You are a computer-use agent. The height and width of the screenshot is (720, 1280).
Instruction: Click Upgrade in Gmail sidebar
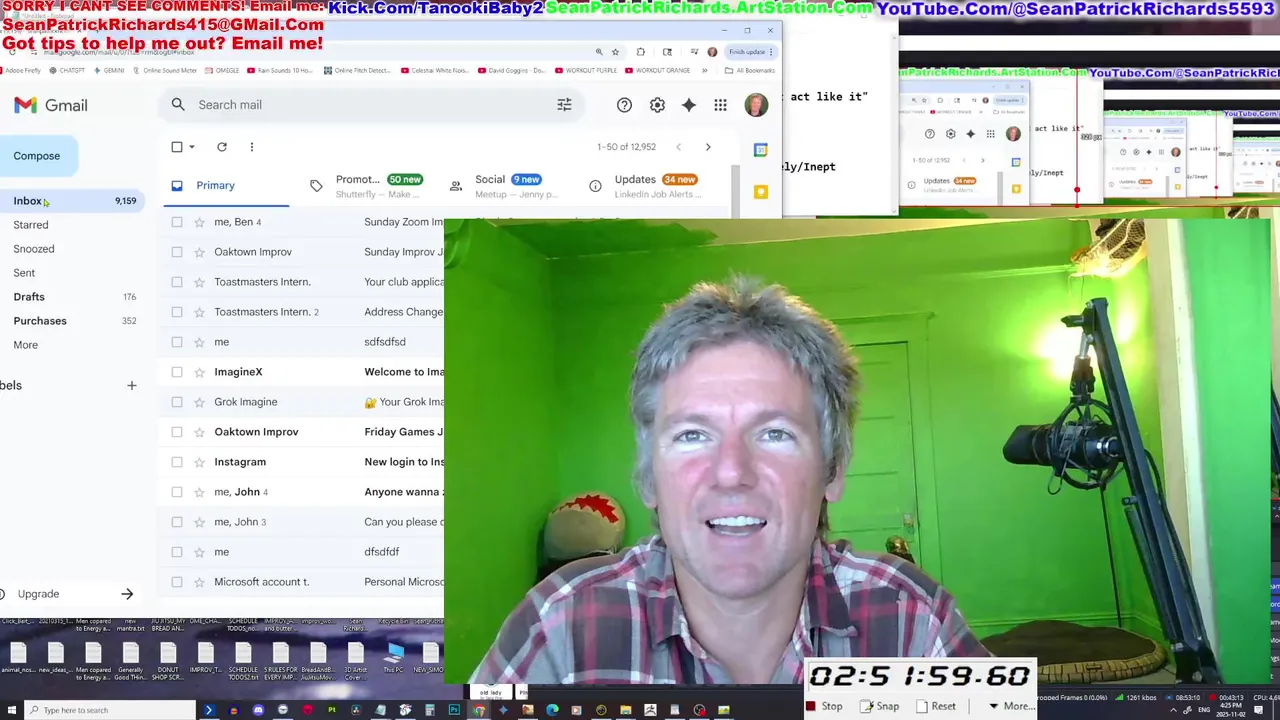click(38, 594)
